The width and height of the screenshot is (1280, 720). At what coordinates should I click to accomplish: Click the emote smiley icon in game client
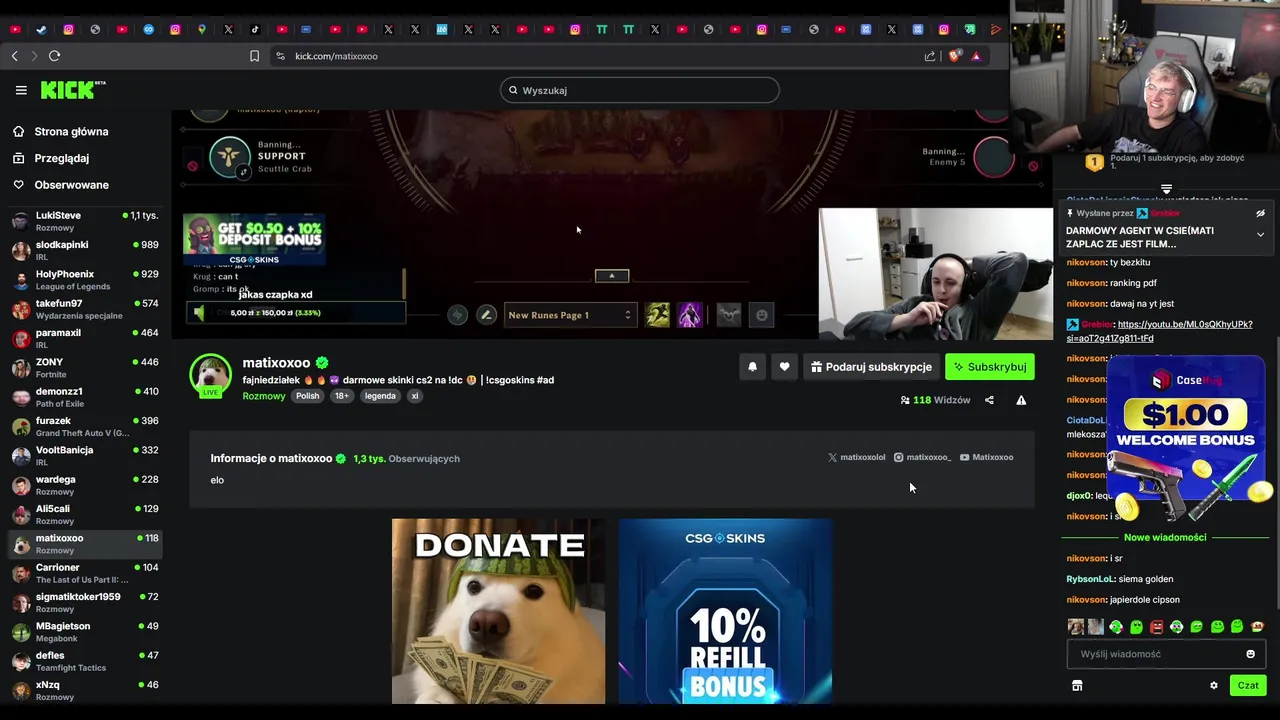tap(762, 315)
